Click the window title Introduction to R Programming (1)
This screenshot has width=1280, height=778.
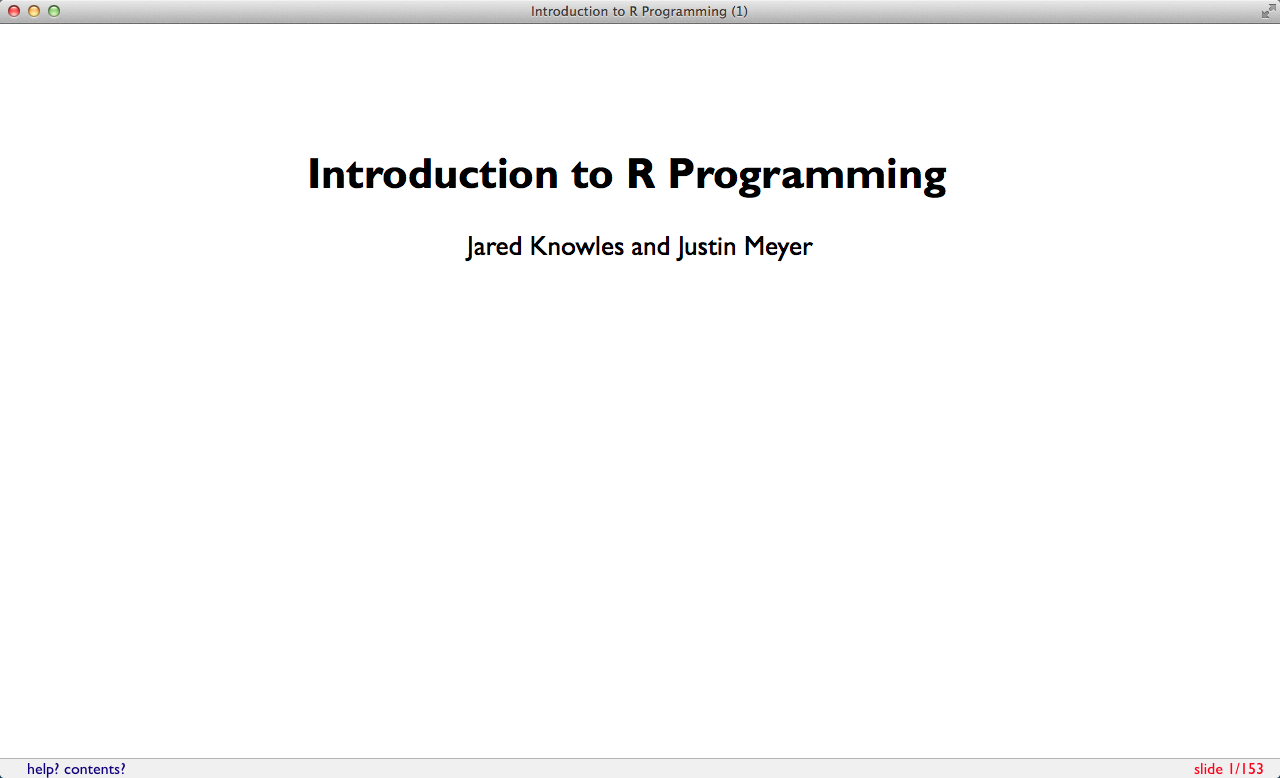(x=639, y=11)
